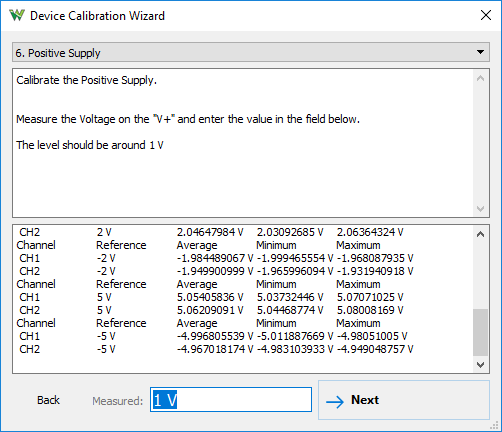Click CH1 maximum -1.968087935 V
This screenshot has height=432, width=502.
point(375,258)
